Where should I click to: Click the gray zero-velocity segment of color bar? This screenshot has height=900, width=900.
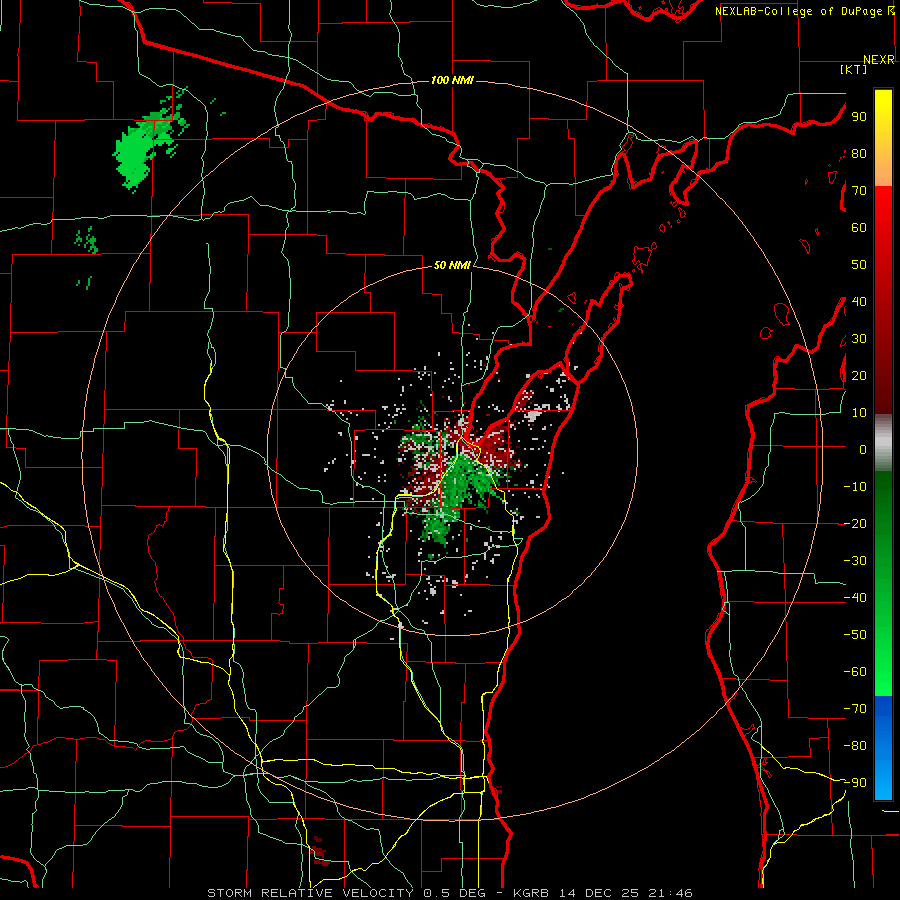pos(883,443)
